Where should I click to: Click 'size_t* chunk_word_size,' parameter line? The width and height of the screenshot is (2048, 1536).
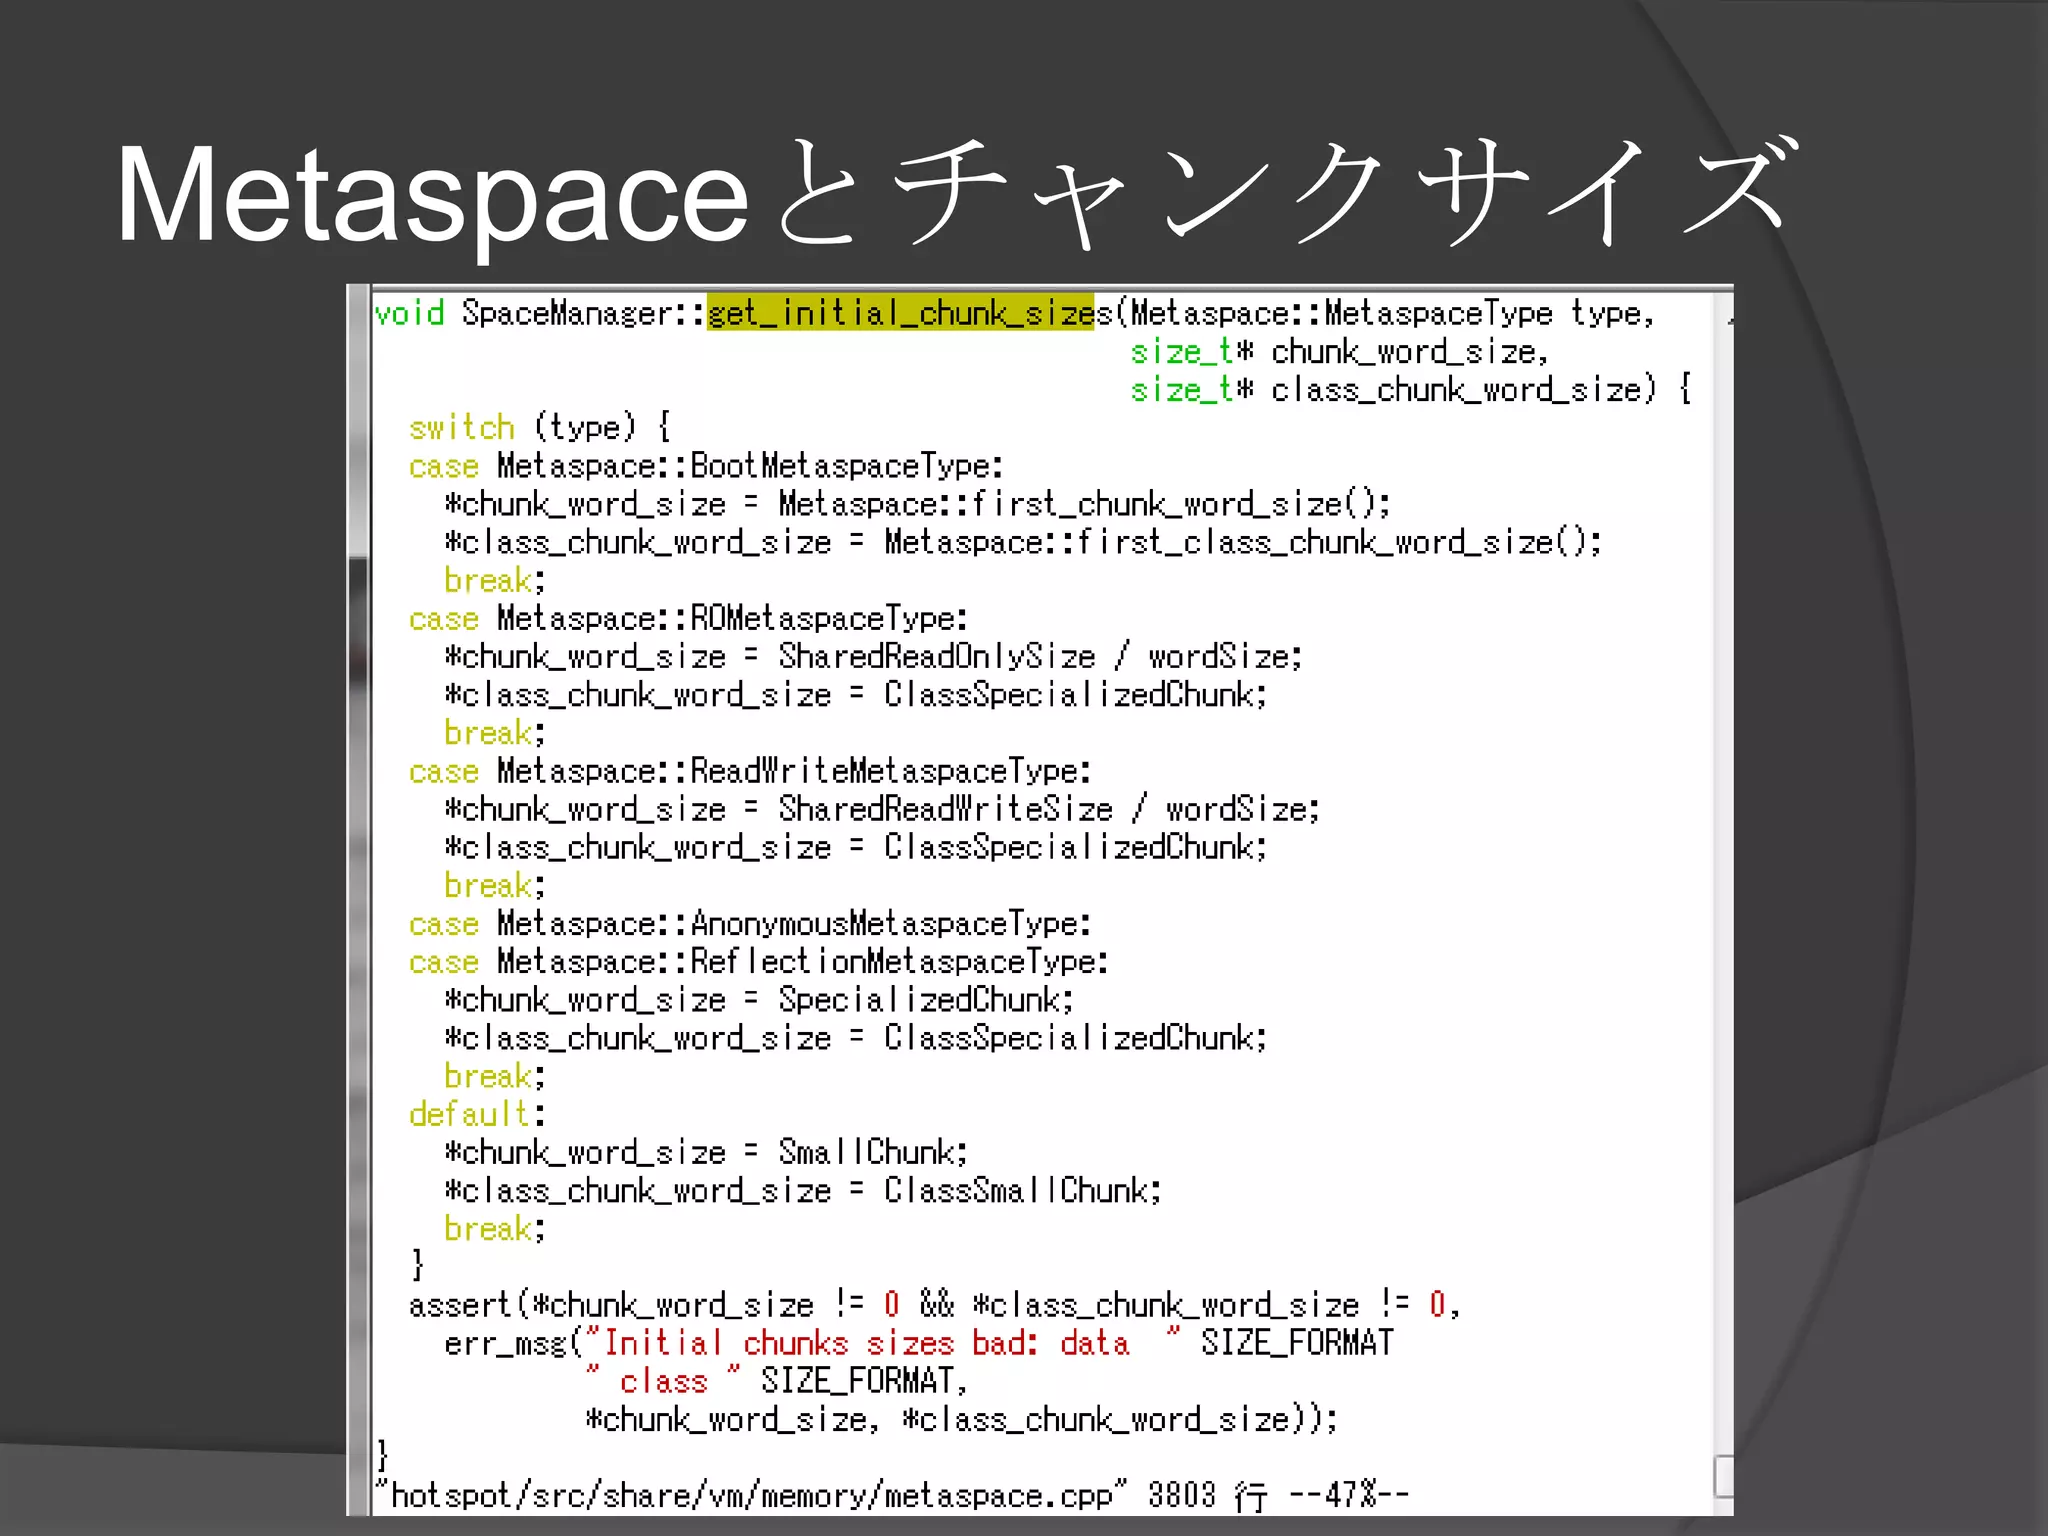coord(1340,351)
